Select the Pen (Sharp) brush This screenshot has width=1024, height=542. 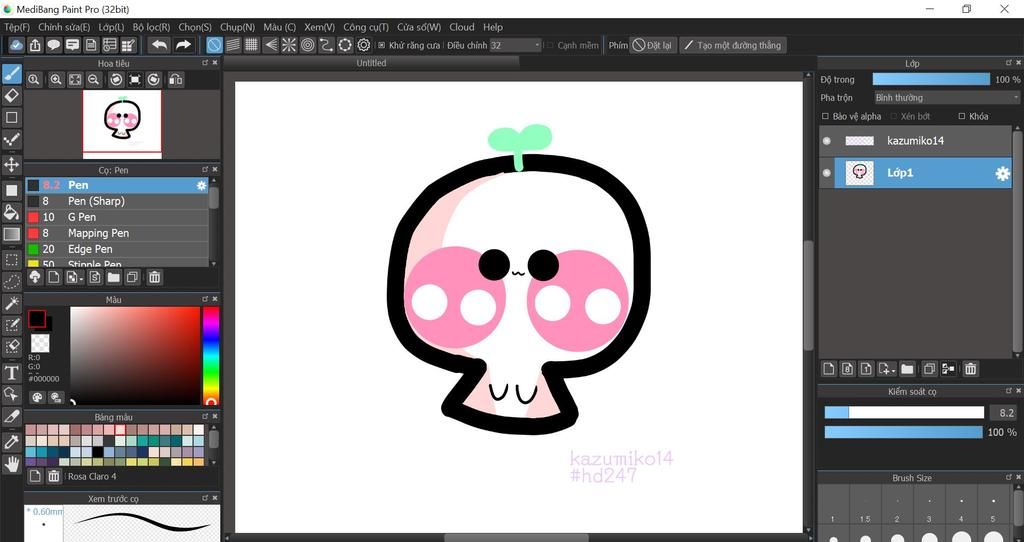(x=118, y=201)
